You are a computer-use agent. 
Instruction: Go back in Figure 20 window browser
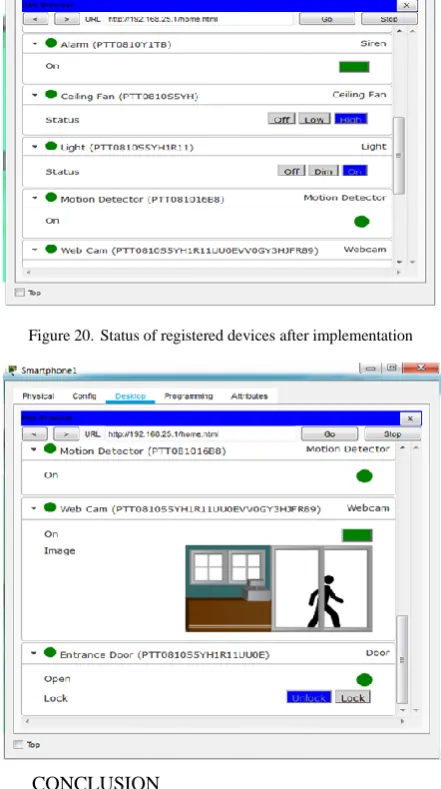36,19
